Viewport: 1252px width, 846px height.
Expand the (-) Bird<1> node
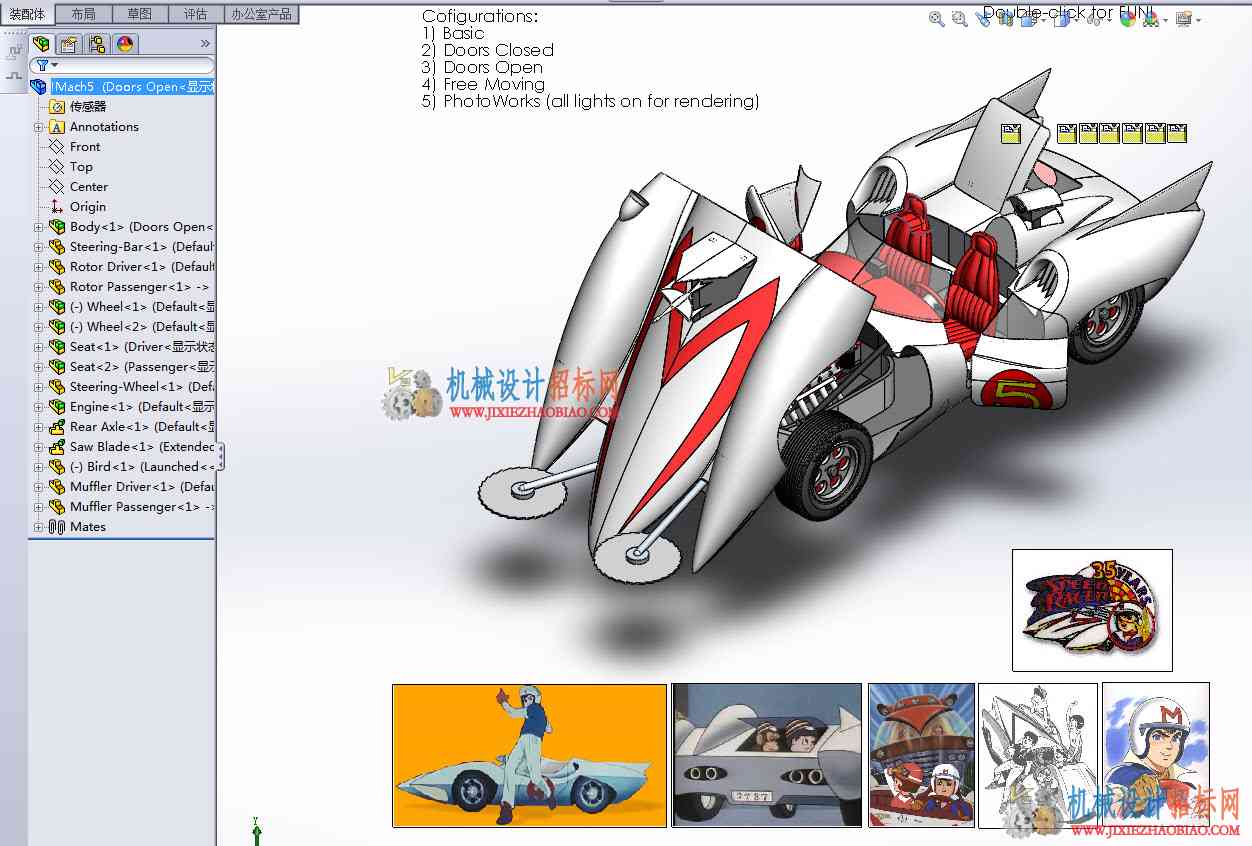click(x=39, y=467)
